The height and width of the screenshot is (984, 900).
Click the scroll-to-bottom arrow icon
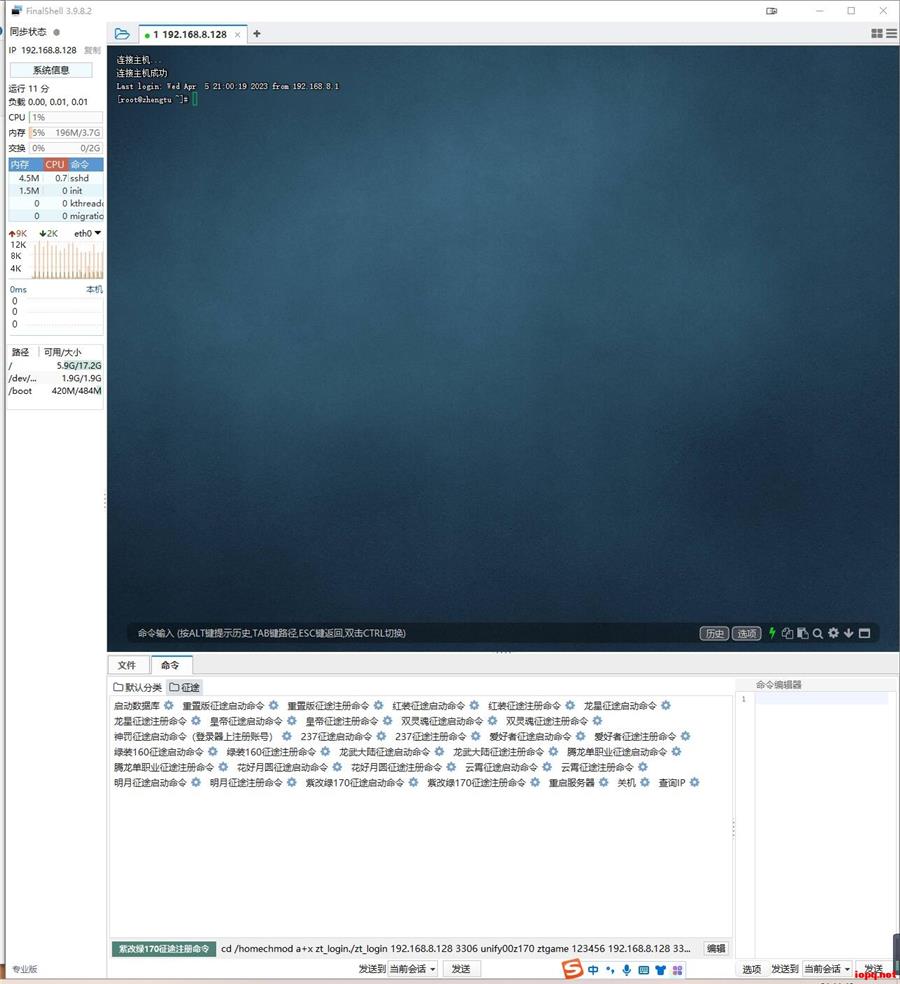point(849,633)
